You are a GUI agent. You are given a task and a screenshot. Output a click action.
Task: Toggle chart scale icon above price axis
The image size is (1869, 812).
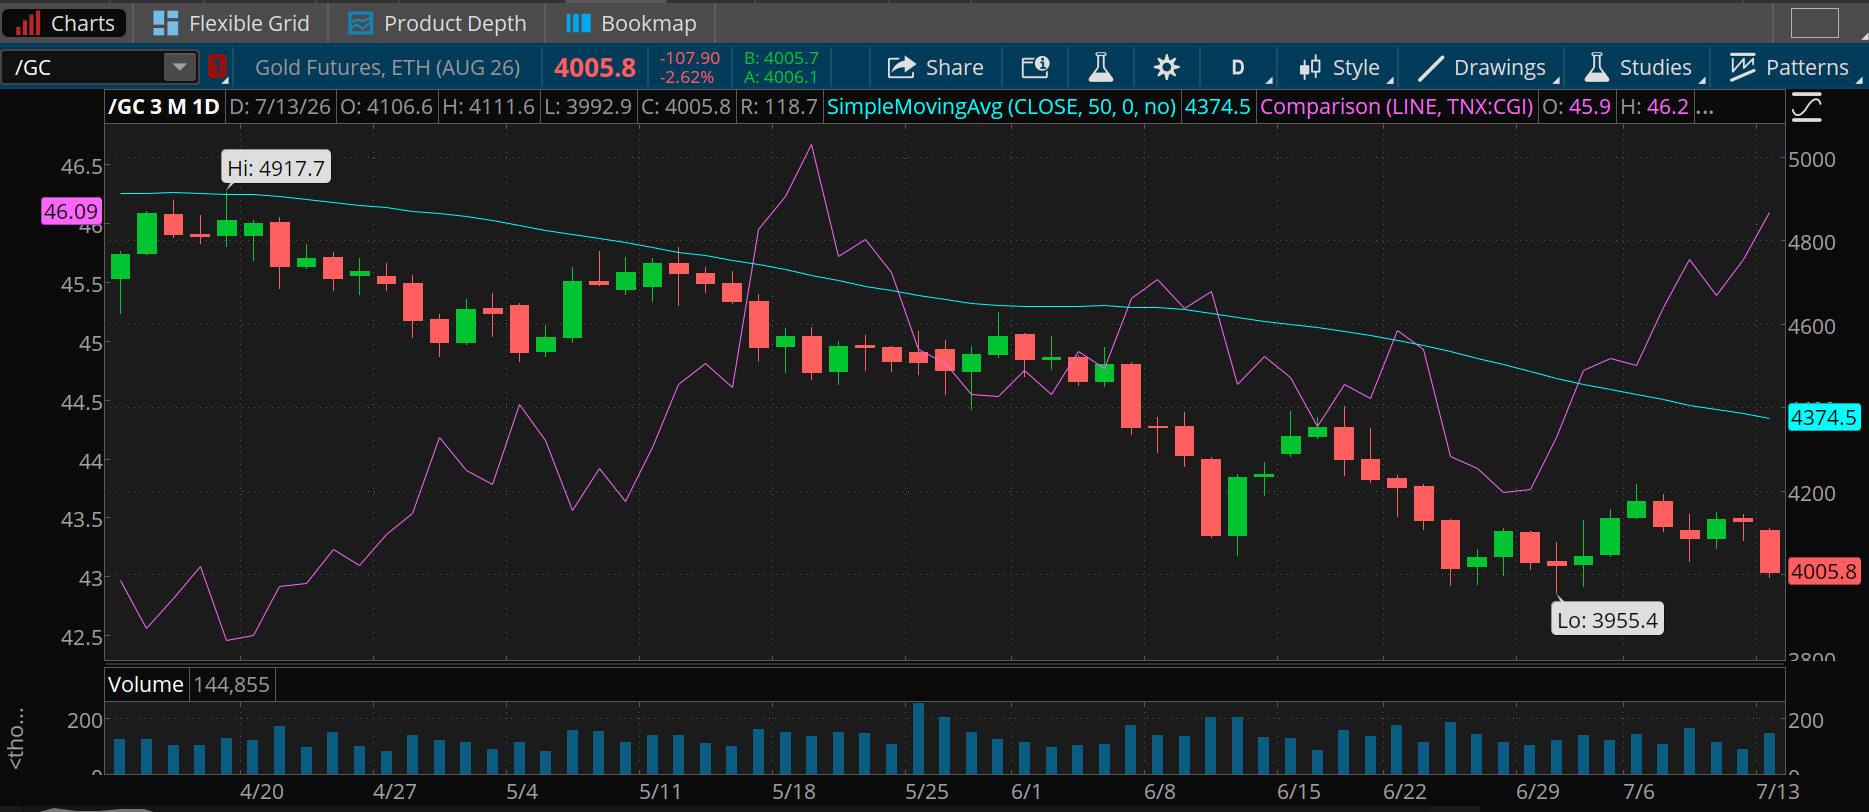point(1806,107)
